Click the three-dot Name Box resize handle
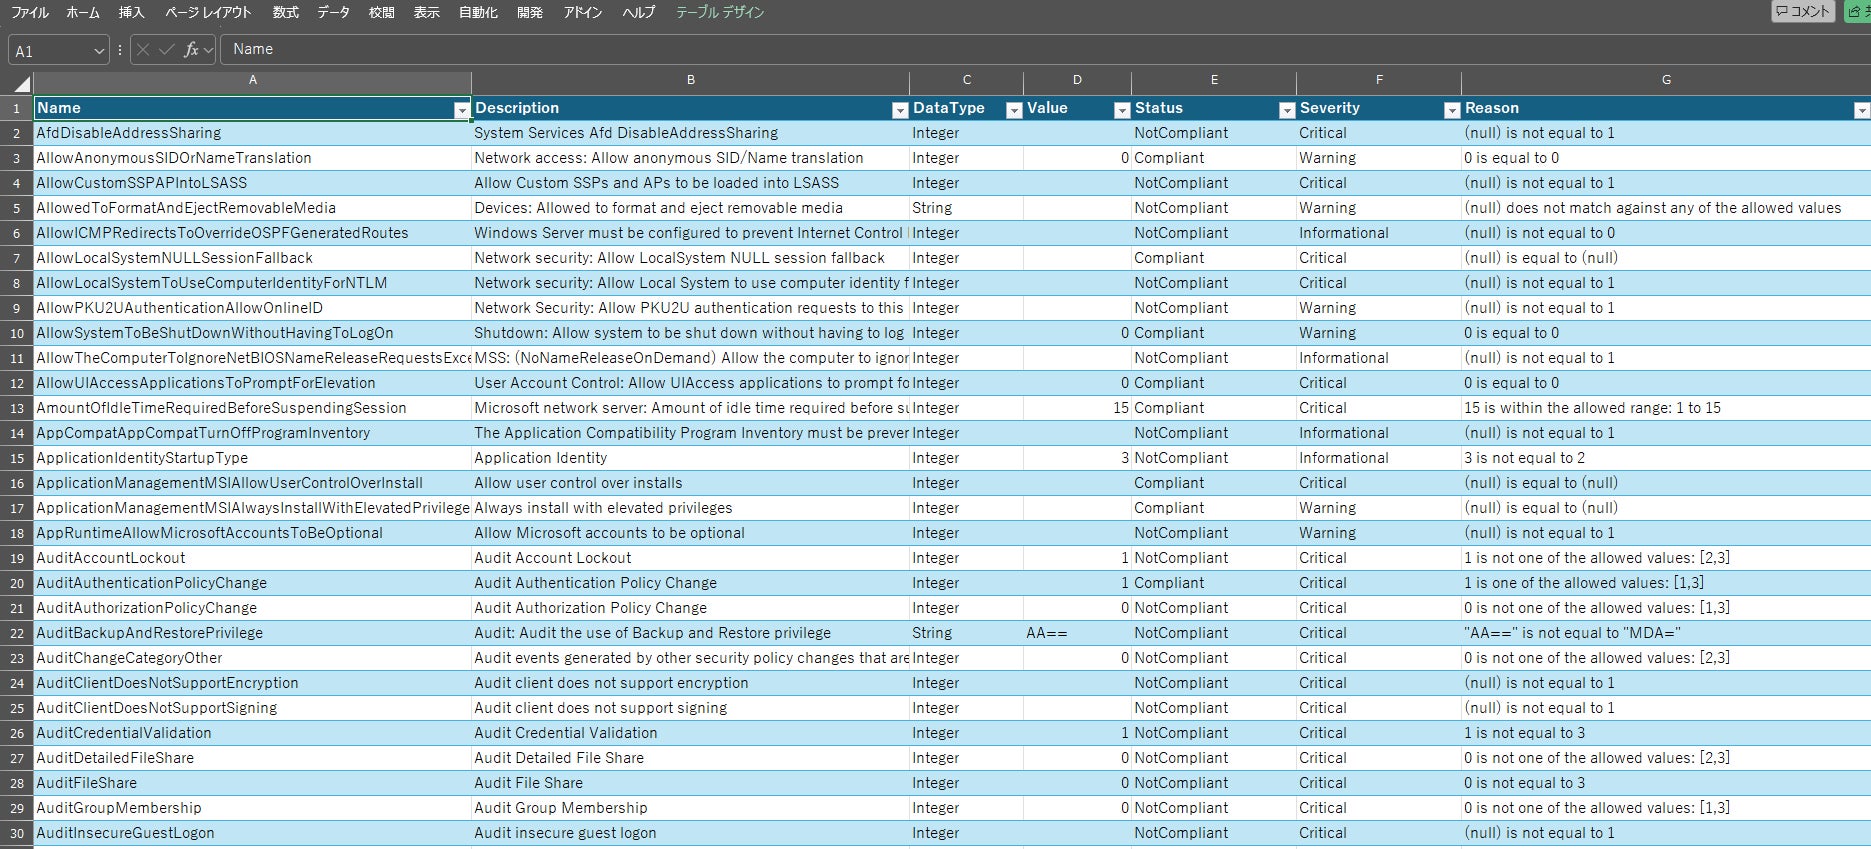The image size is (1871, 849). point(120,50)
